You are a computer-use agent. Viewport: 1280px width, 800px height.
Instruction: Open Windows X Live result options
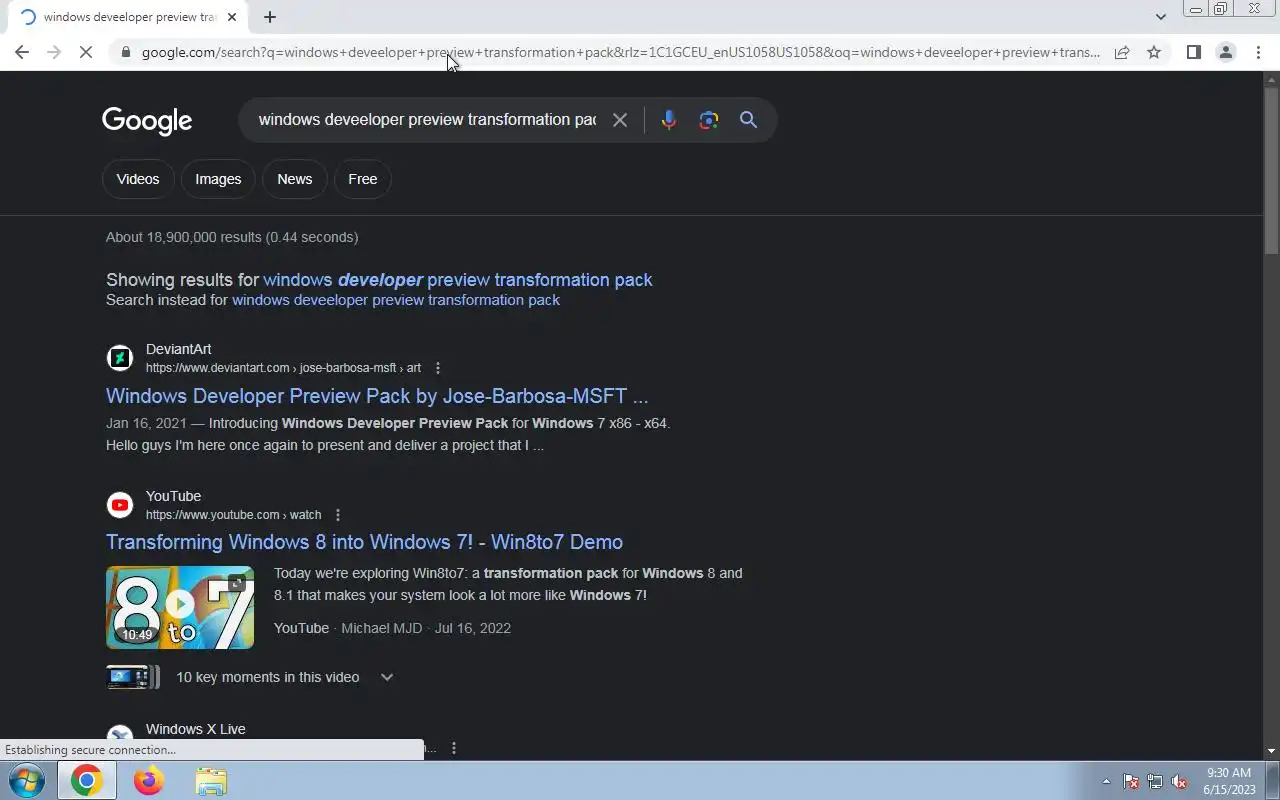coord(454,748)
